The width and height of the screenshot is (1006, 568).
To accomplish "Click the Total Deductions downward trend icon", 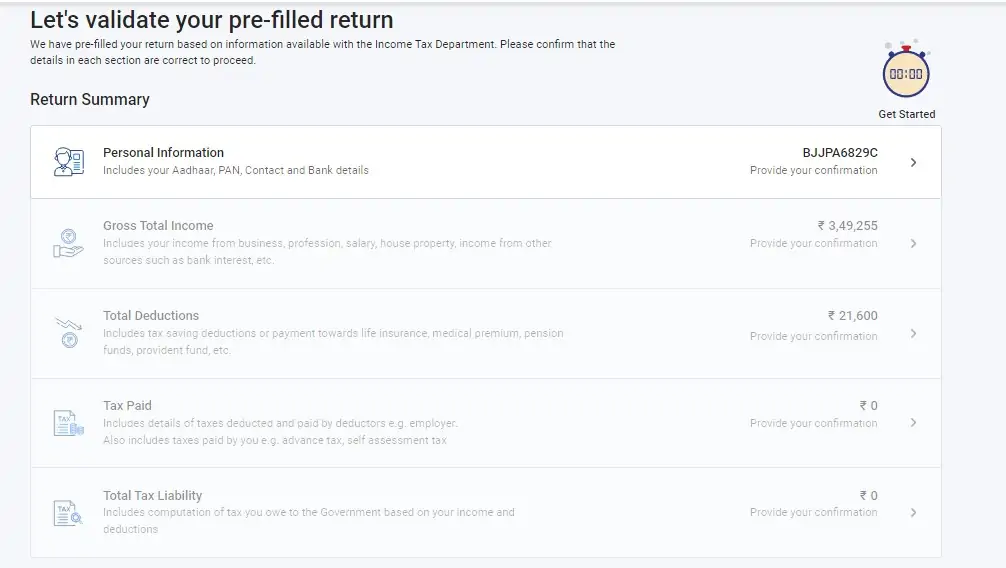I will coord(69,332).
